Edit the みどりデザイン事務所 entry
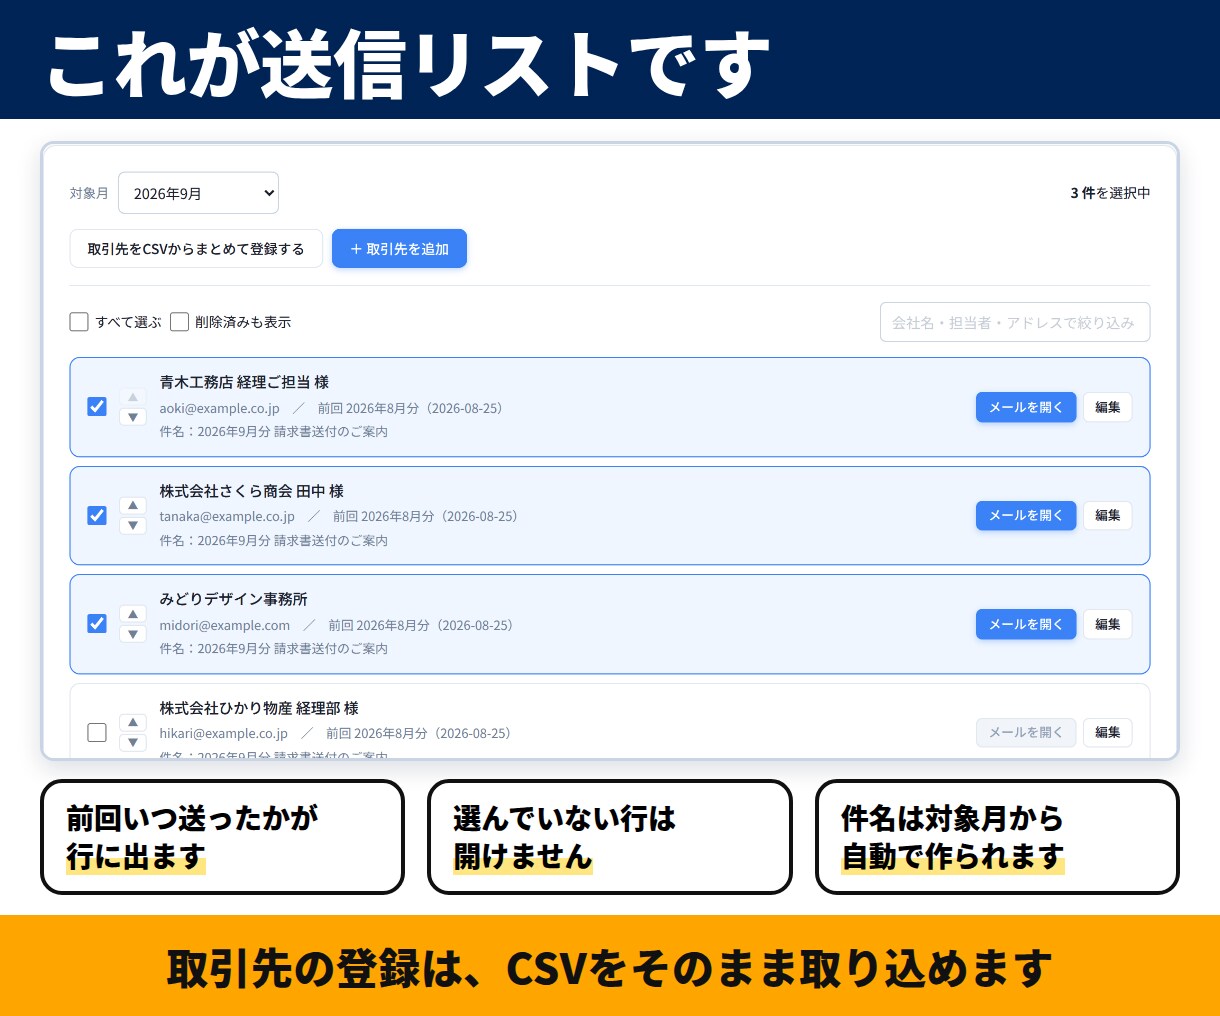Screen dimensions: 1220x1016 (1107, 624)
